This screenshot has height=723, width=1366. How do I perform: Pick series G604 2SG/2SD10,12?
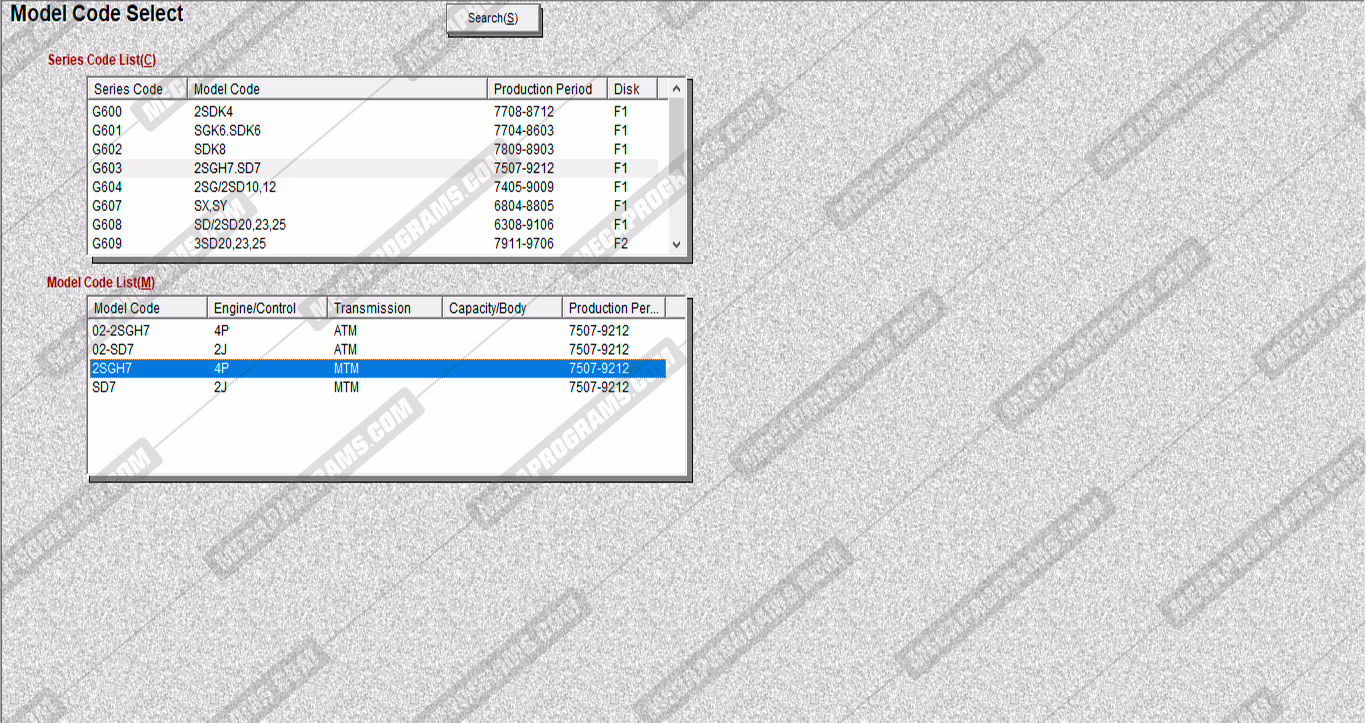tap(300, 187)
